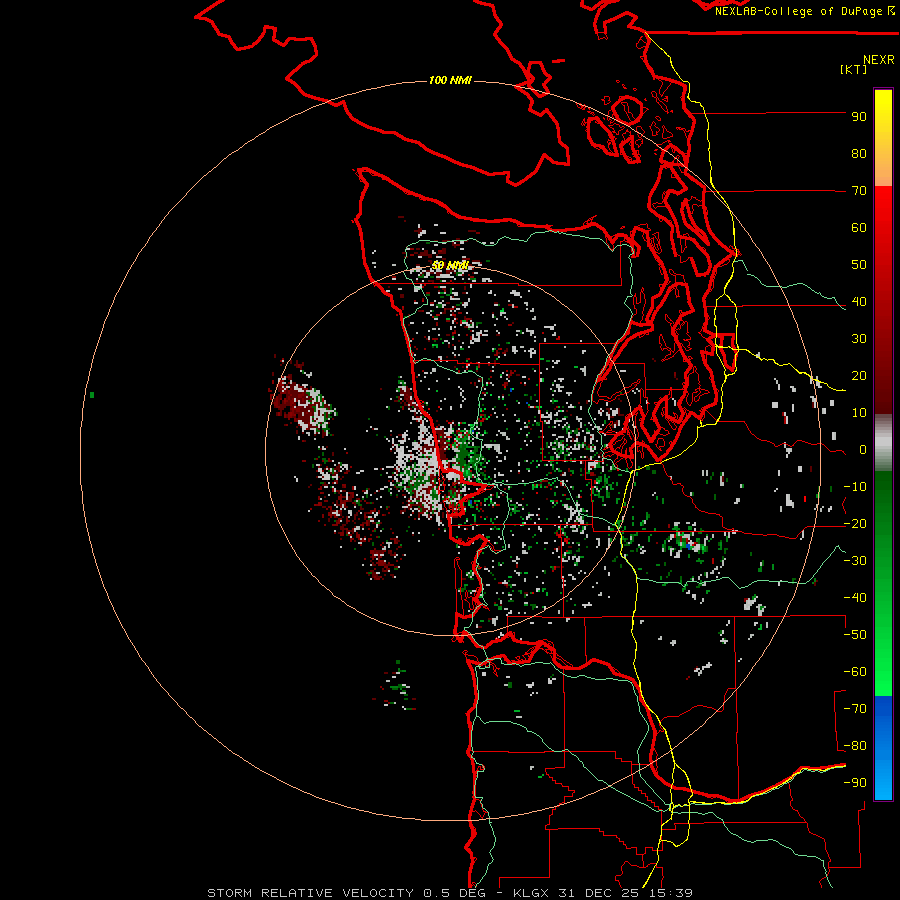Screen dimensions: 900x900
Task: Pick the bright red color bar segment
Action: pos(883,210)
